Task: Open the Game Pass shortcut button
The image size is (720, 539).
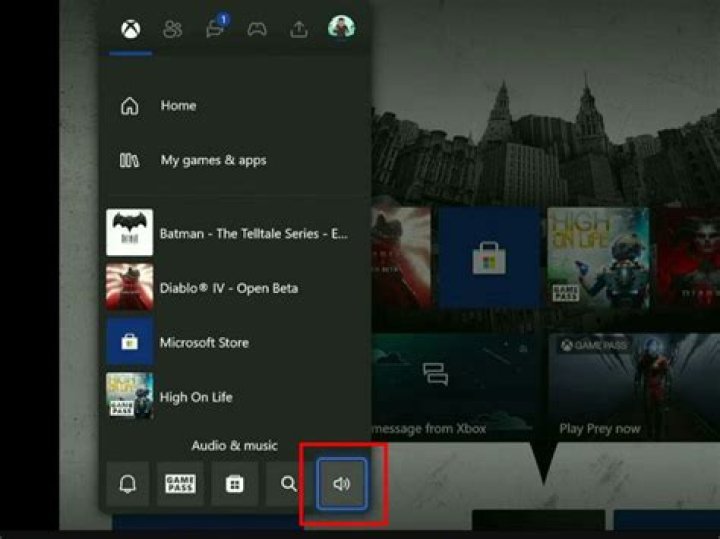Action: (x=180, y=484)
